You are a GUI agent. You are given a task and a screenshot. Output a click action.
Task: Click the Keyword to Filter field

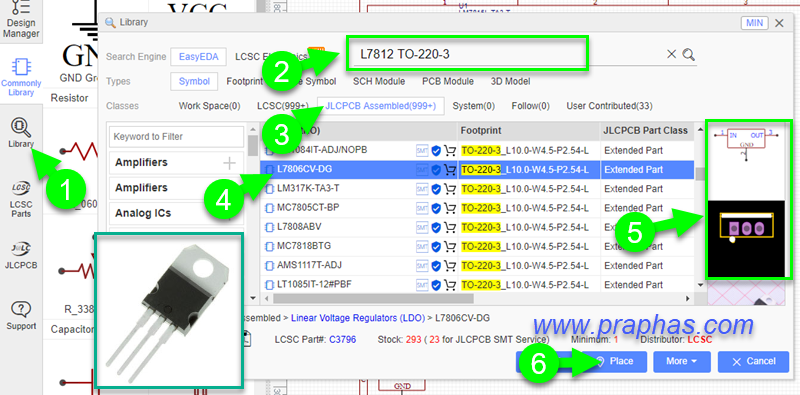[x=177, y=137]
